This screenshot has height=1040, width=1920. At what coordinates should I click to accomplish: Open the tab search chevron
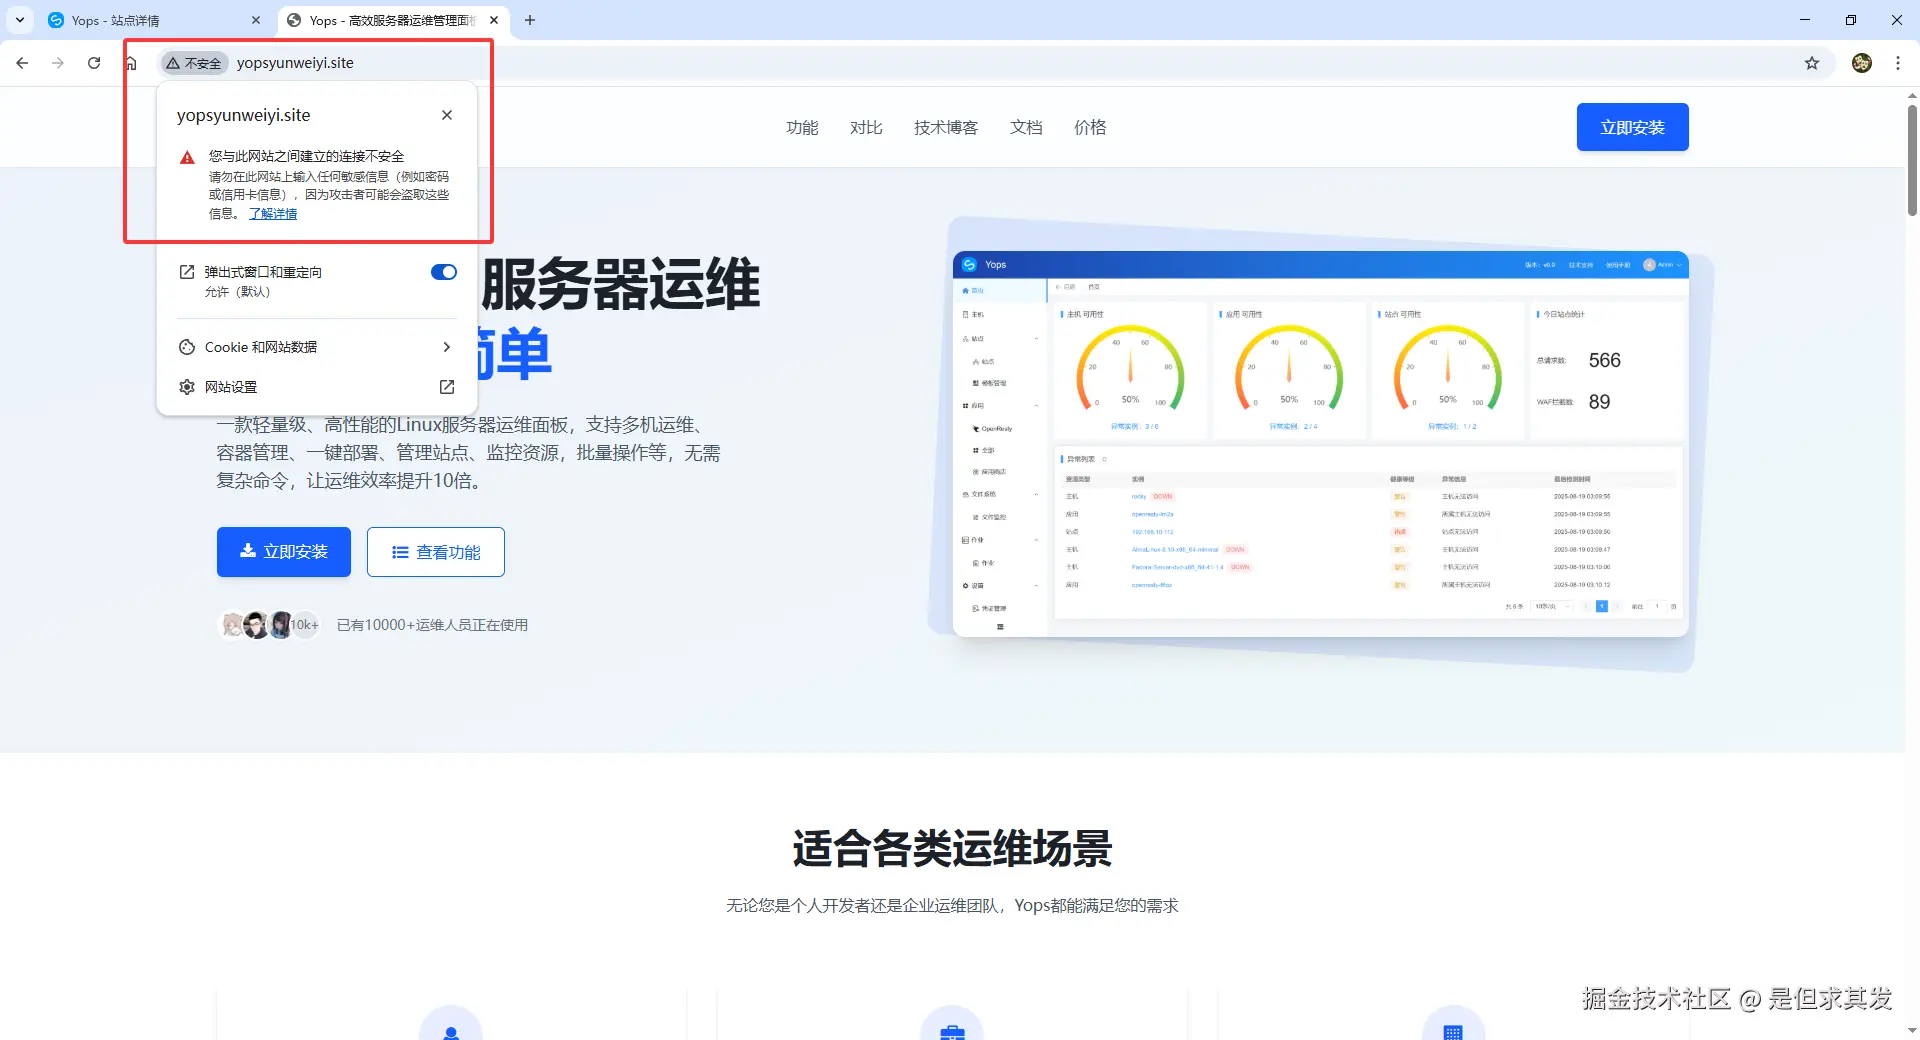pos(20,20)
